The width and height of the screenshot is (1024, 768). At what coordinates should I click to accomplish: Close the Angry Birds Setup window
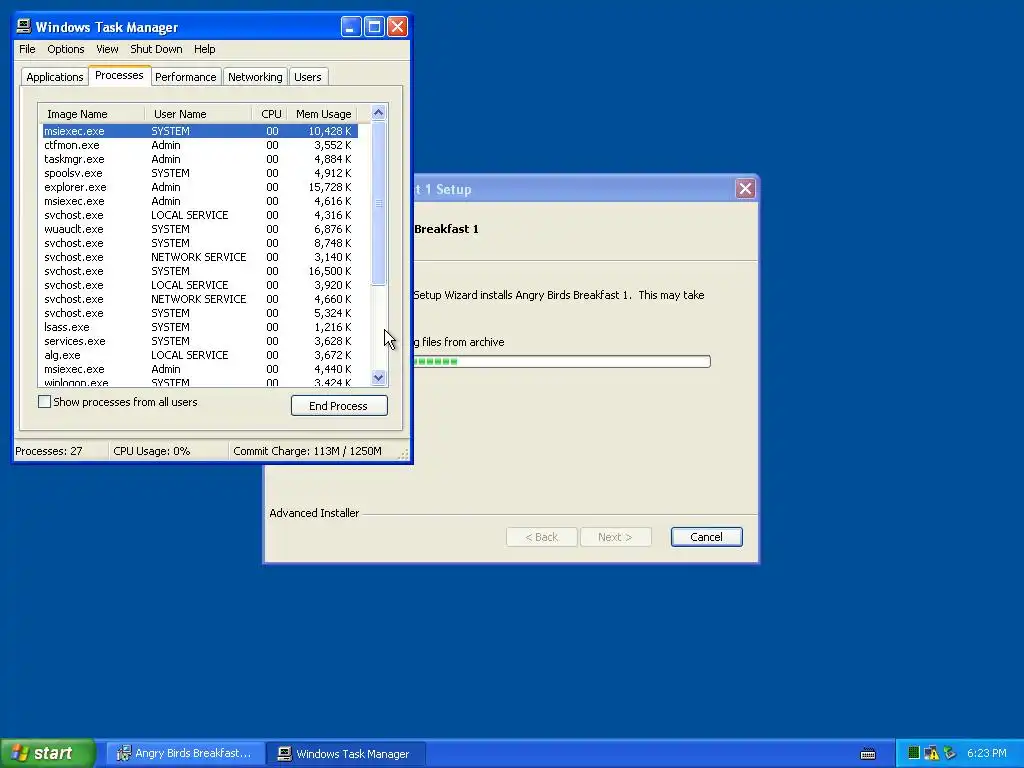click(x=745, y=189)
